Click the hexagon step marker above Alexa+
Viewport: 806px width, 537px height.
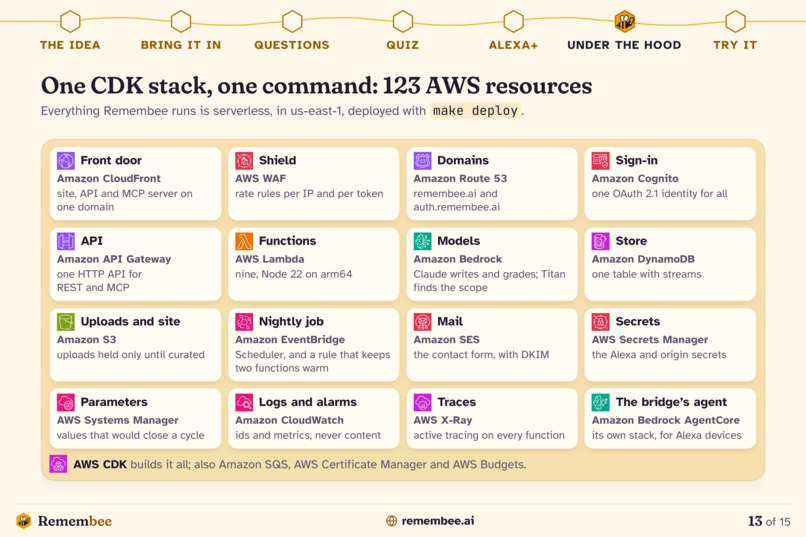[514, 22]
